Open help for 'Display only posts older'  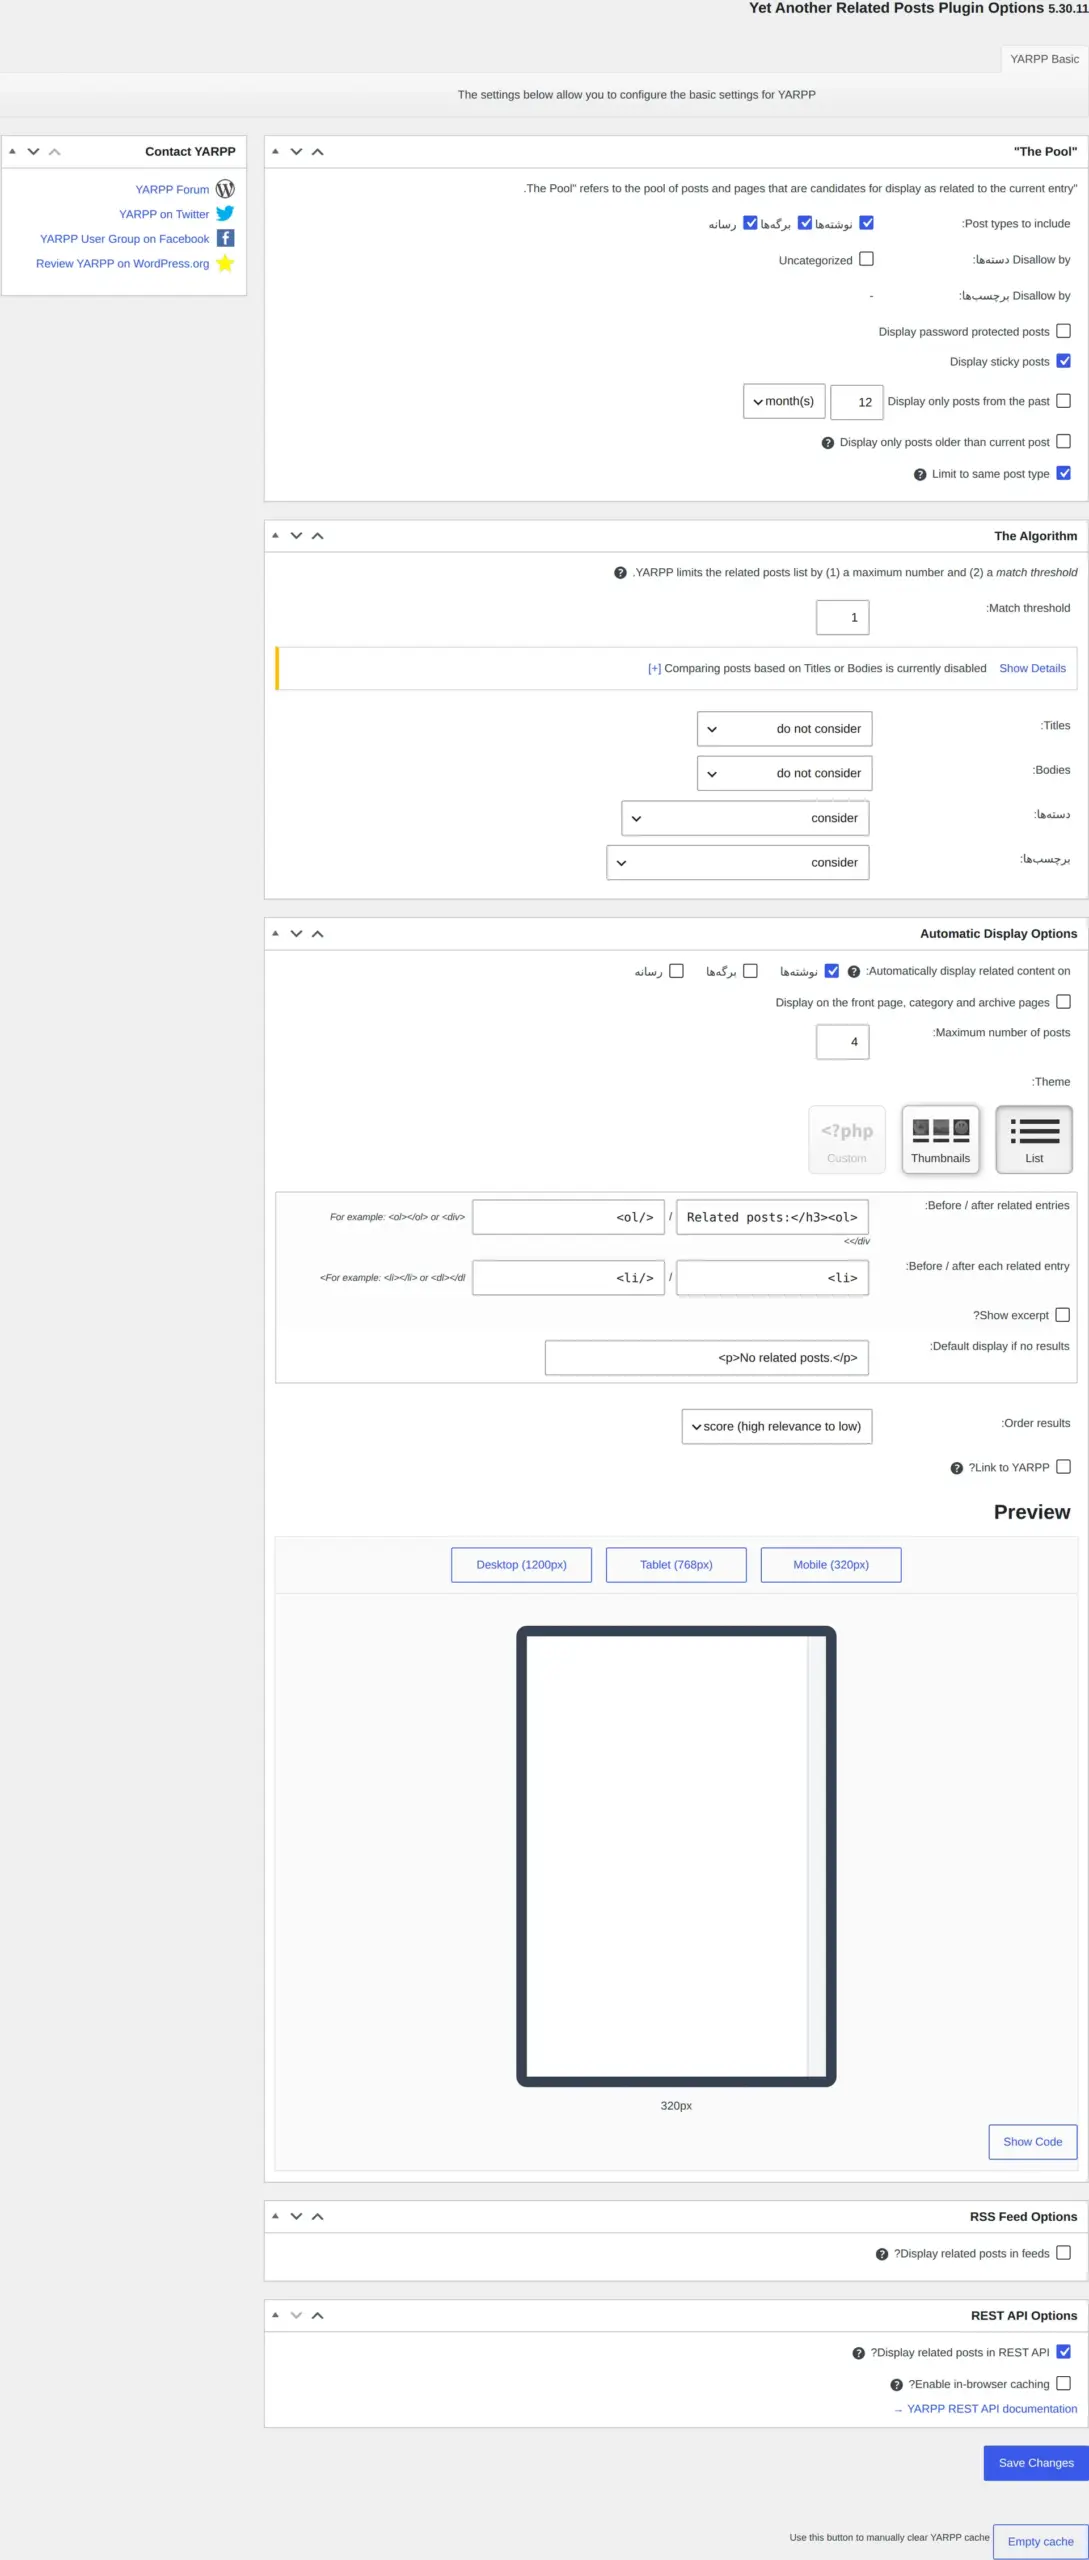[x=828, y=443]
